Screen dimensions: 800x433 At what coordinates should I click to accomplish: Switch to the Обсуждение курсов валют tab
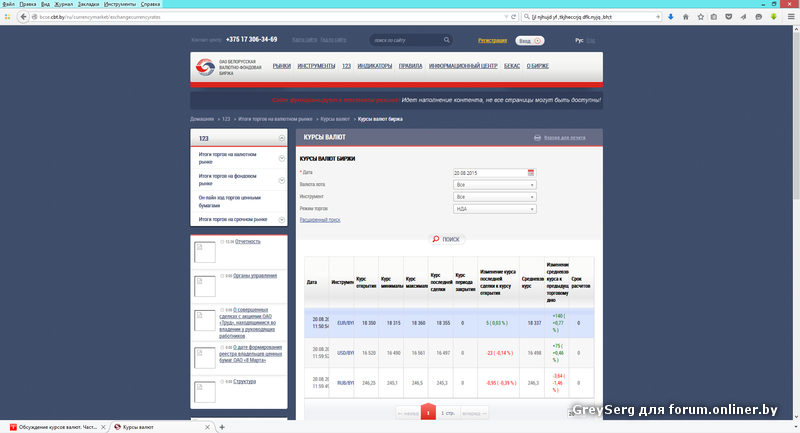(55, 426)
